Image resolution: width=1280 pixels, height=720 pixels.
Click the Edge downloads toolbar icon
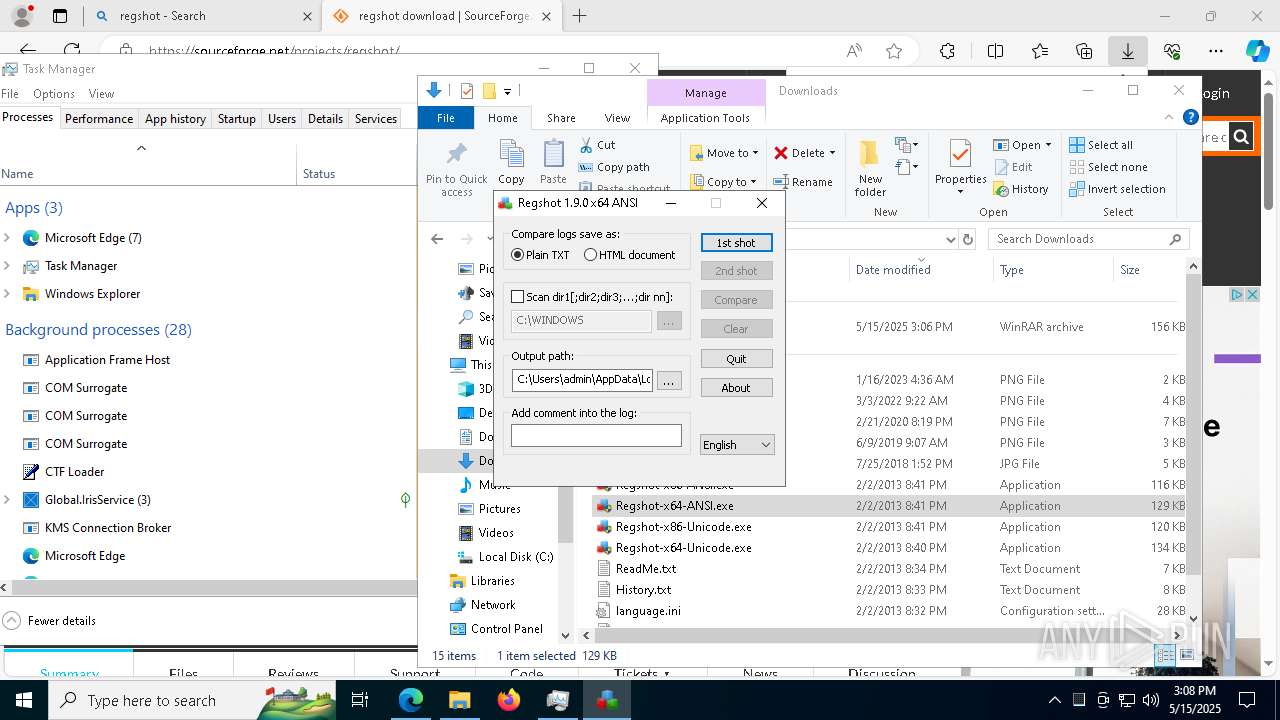coord(1128,51)
